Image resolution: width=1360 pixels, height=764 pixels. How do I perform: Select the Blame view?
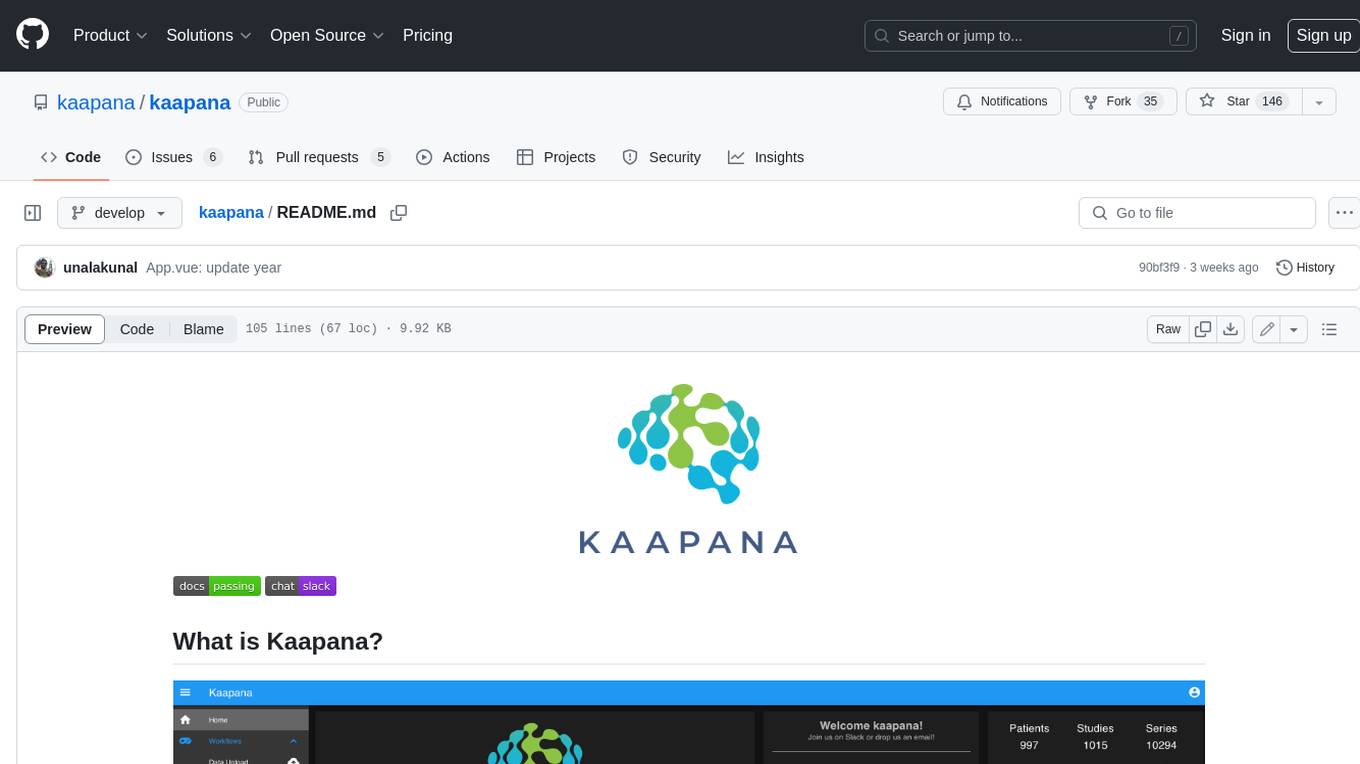[x=203, y=329]
